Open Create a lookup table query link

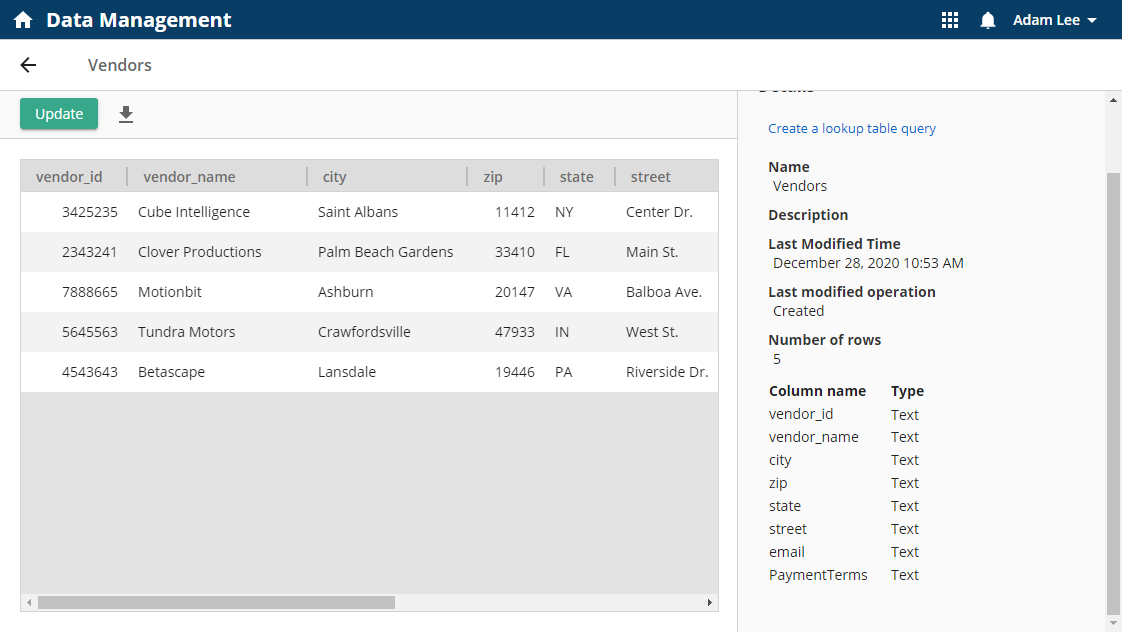coord(852,128)
